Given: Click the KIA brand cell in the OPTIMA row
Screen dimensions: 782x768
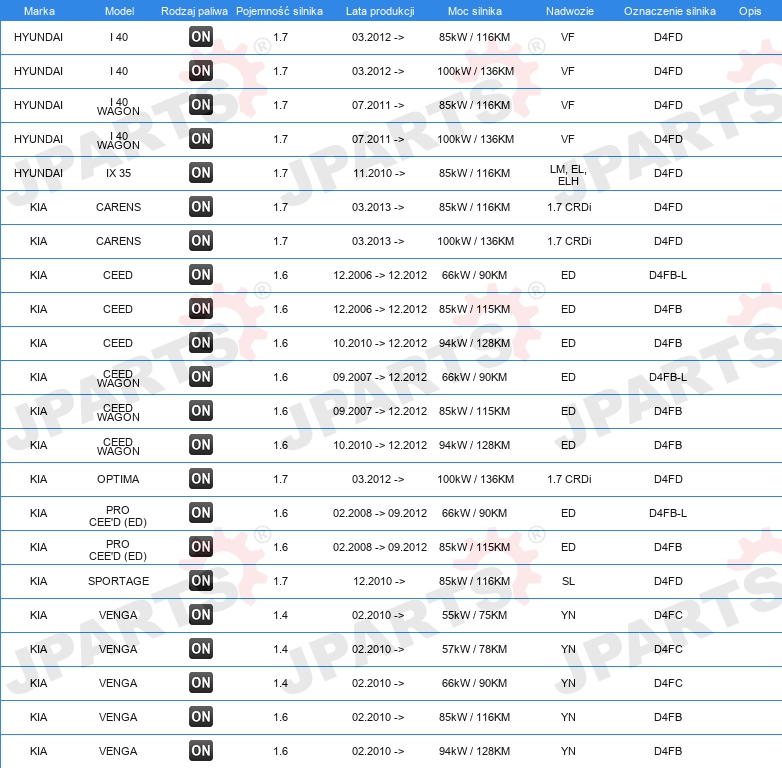Looking at the screenshot, I should (38, 479).
